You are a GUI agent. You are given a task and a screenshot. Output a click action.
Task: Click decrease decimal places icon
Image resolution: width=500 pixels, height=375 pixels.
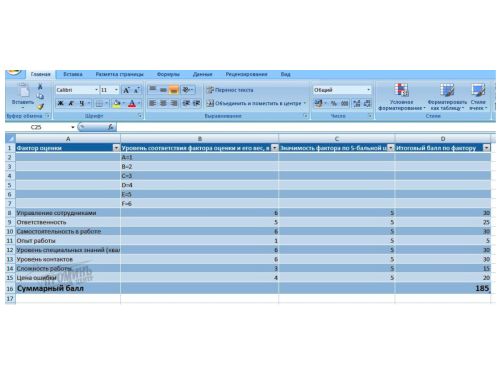click(x=367, y=103)
